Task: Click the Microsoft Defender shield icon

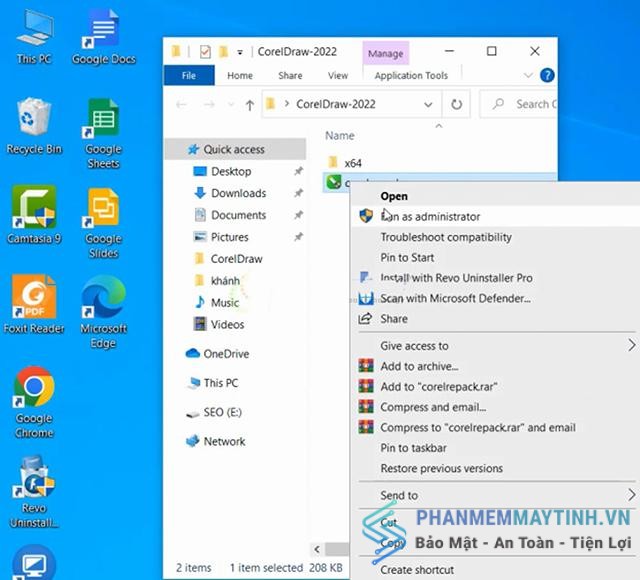Action: point(366,298)
